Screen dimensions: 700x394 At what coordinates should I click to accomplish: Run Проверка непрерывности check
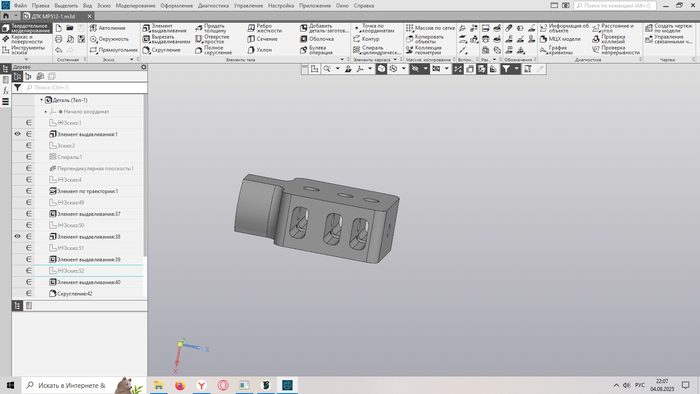pyautogui.click(x=616, y=50)
